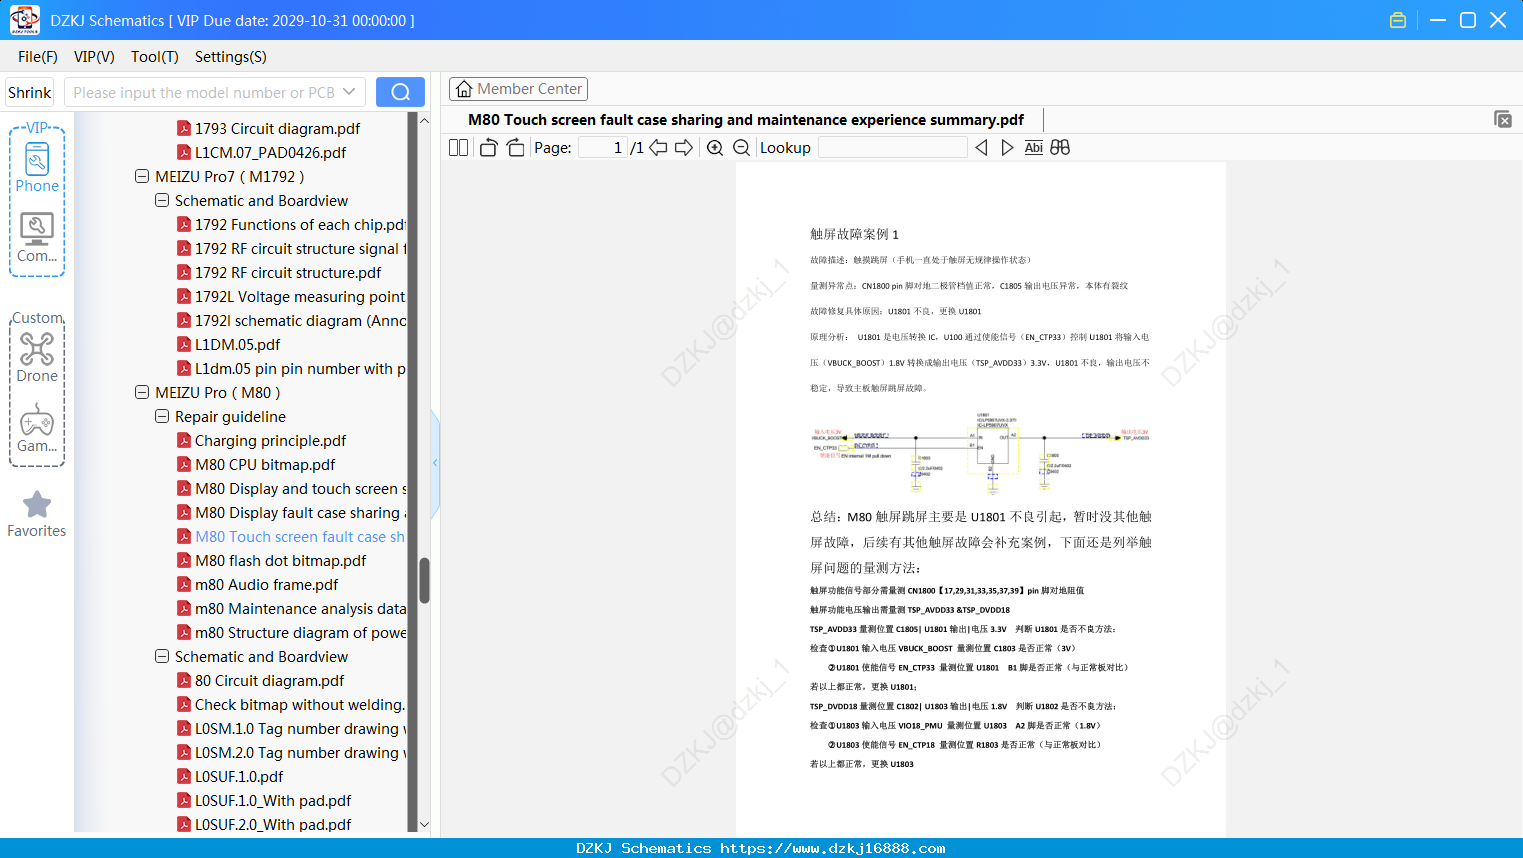
Task: Go to previous page arrow
Action: [658, 147]
